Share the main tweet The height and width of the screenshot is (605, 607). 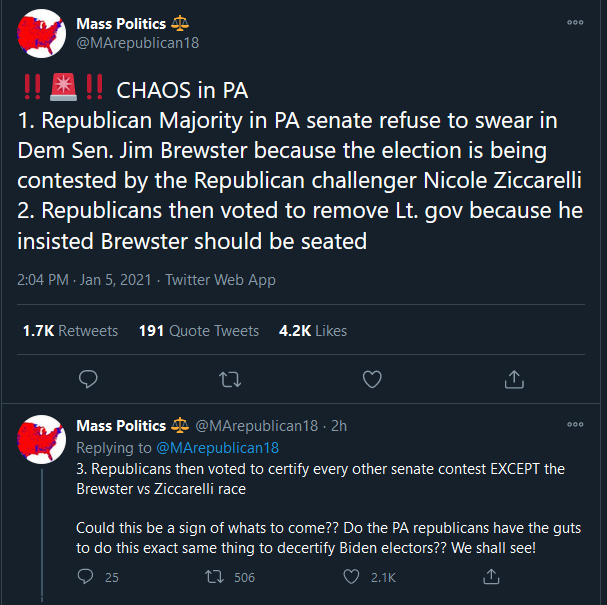(514, 379)
